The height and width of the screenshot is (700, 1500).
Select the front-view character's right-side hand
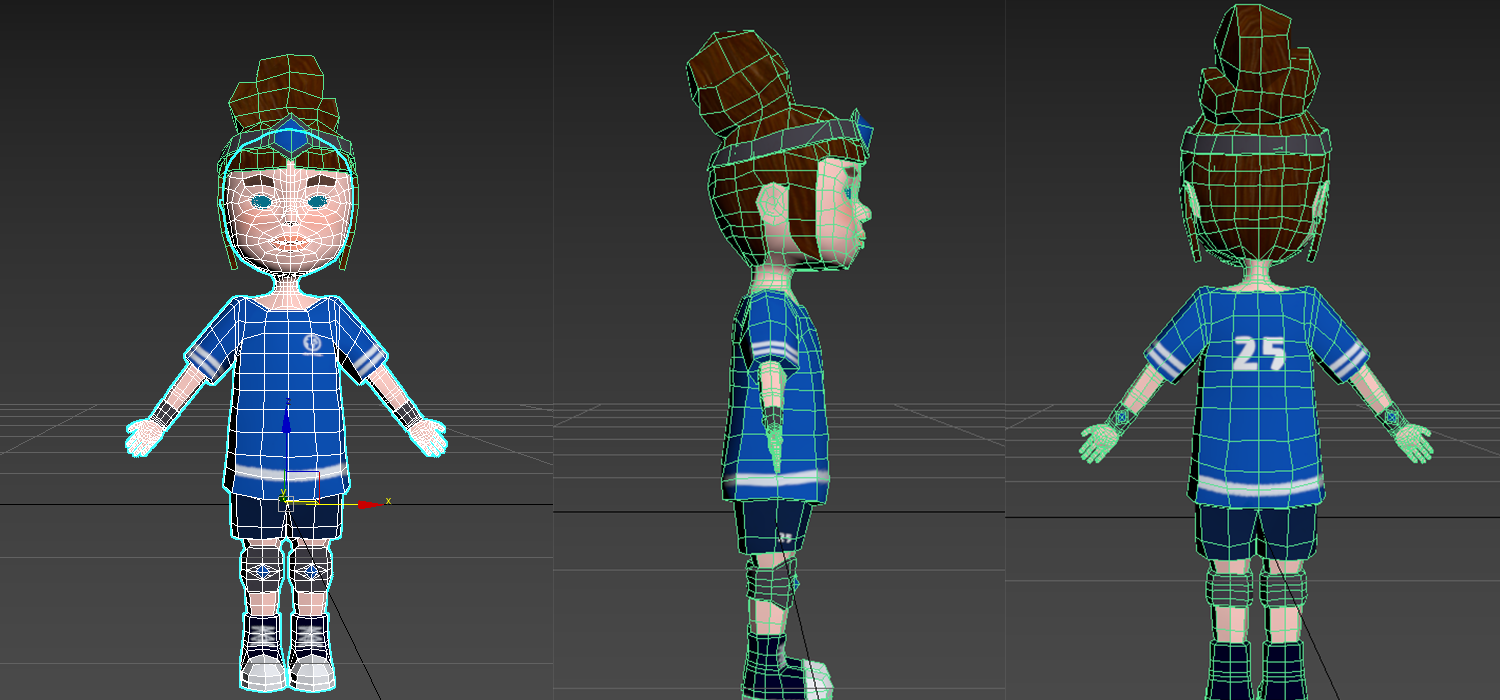[428, 436]
